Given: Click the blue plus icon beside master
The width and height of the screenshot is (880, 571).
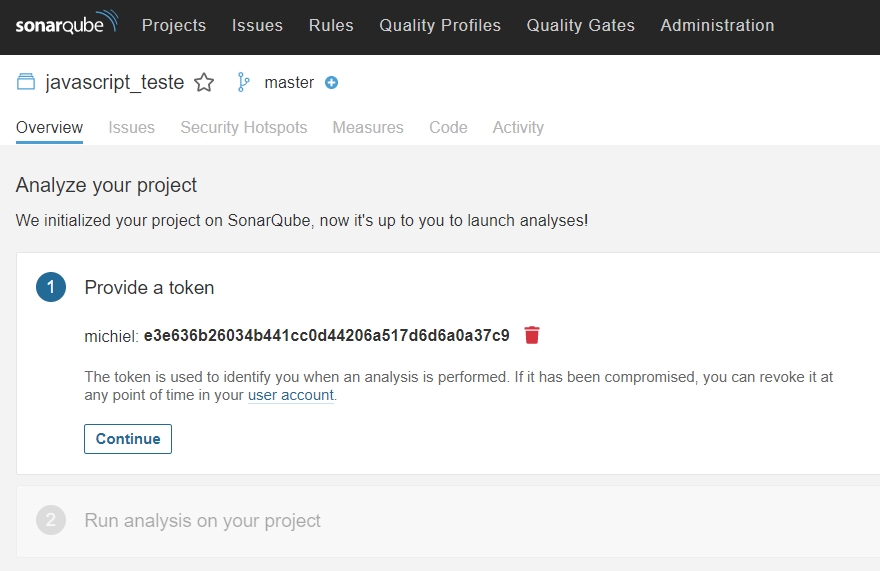Looking at the screenshot, I should [332, 83].
